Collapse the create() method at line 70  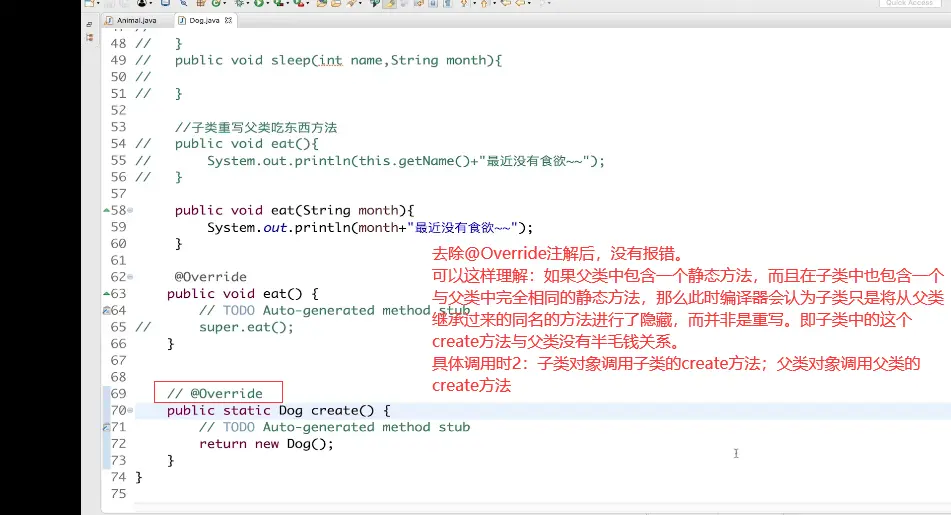click(130, 411)
